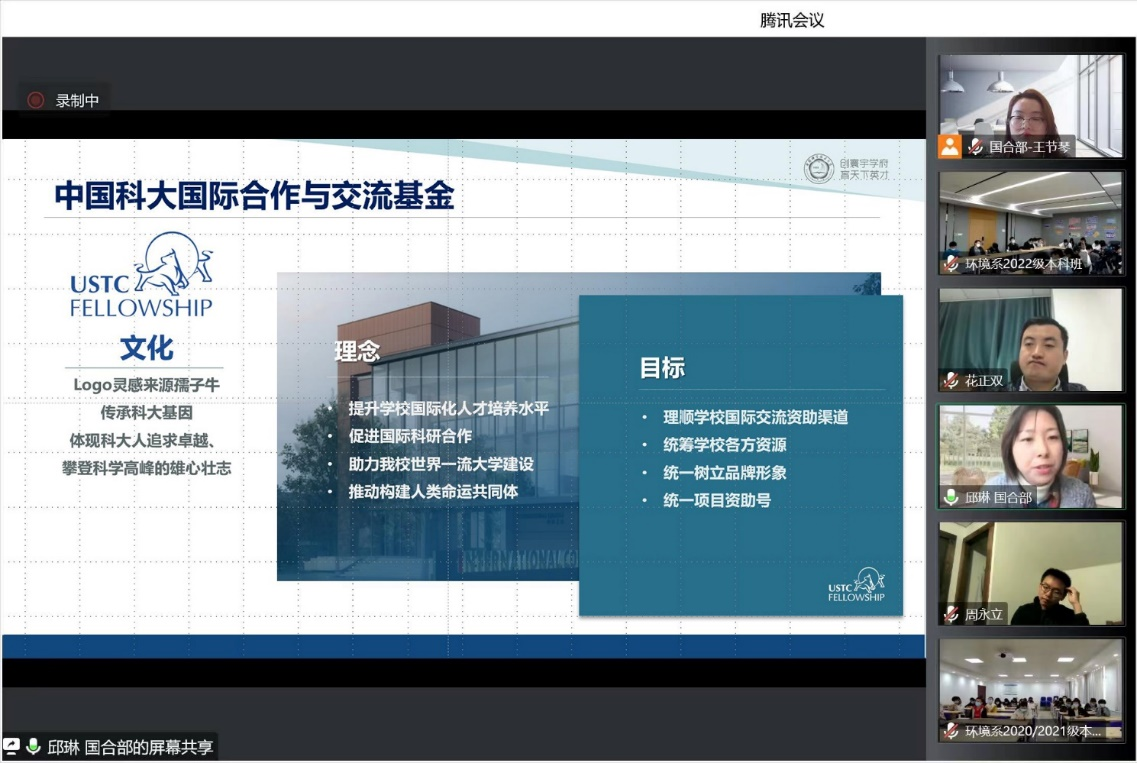Screen dimensions: 1137x763
Task: Click the bullet 统筹学校各方资源
Action: point(724,445)
